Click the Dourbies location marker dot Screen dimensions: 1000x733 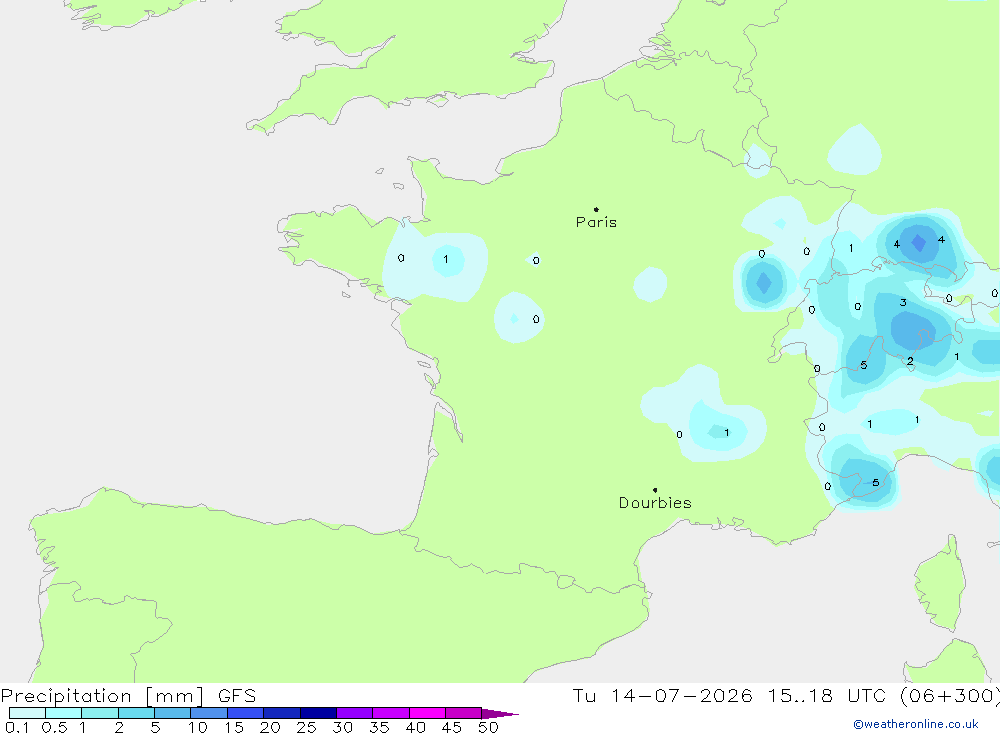pyautogui.click(x=655, y=490)
